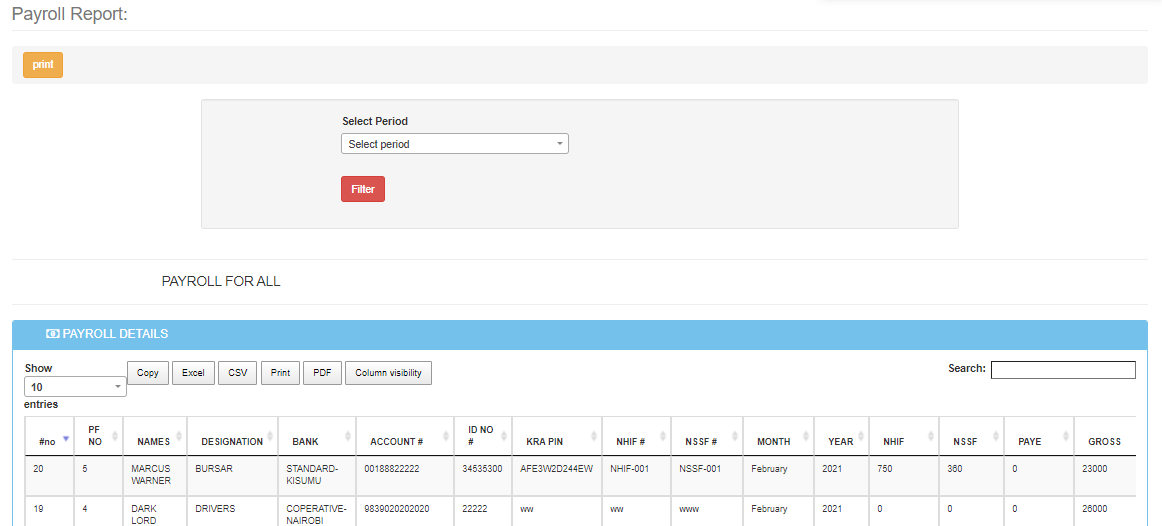Click the money icon in Payroll Details header
This screenshot has width=1162, height=526.
[53, 334]
